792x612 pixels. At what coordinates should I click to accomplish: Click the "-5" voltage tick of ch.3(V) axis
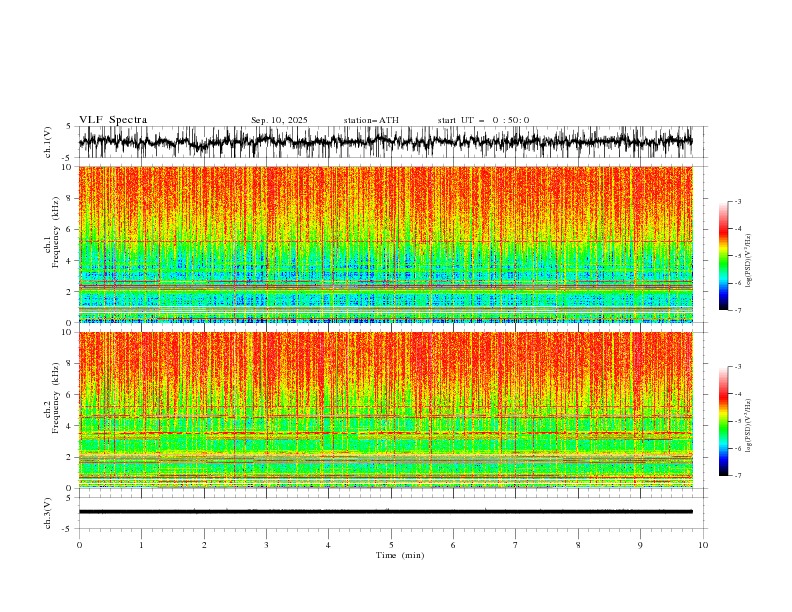point(68,529)
